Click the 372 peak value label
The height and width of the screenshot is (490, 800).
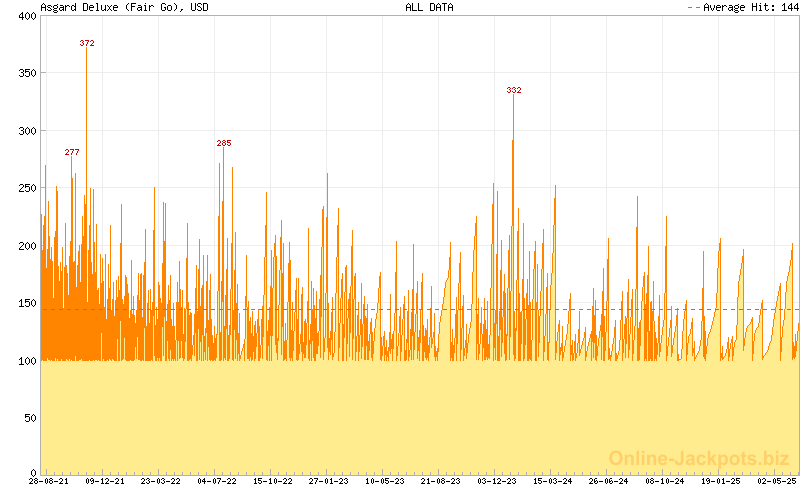point(87,43)
